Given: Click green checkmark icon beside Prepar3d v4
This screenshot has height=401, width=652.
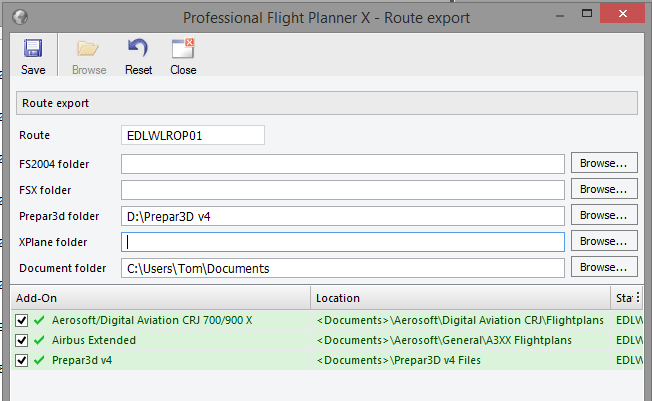Looking at the screenshot, I should (39, 360).
